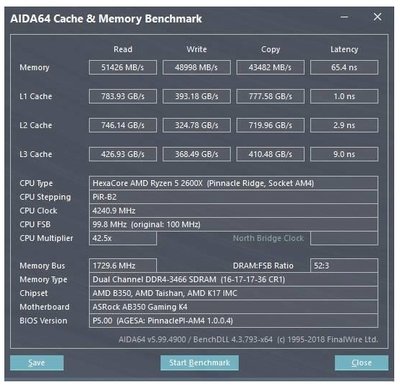Screen dimensions: 400x390
Task: Click the Memory row label
Action: pos(34,68)
